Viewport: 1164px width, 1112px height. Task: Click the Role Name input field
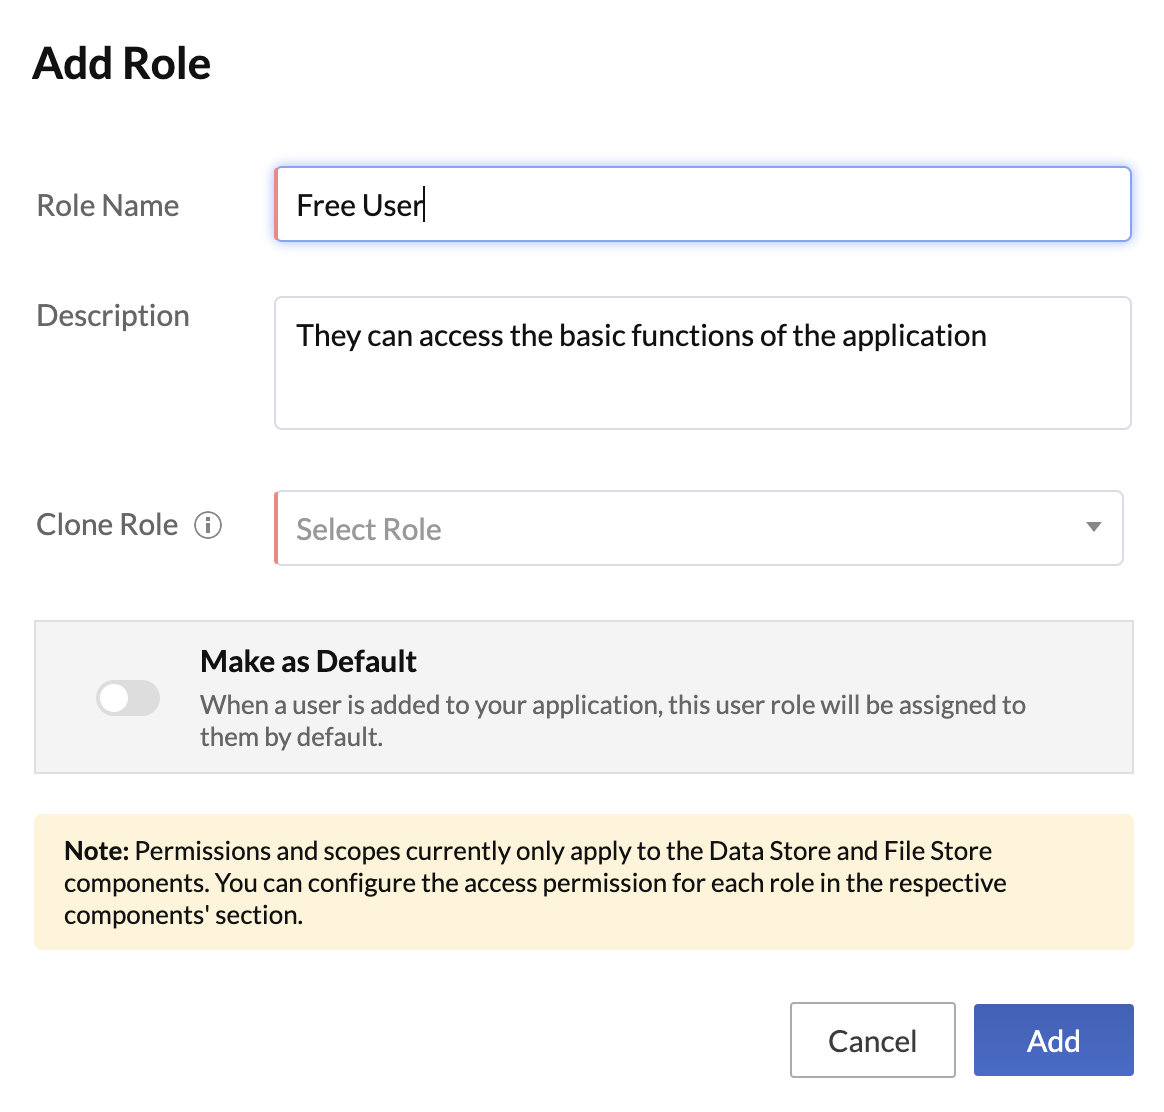[x=702, y=204]
